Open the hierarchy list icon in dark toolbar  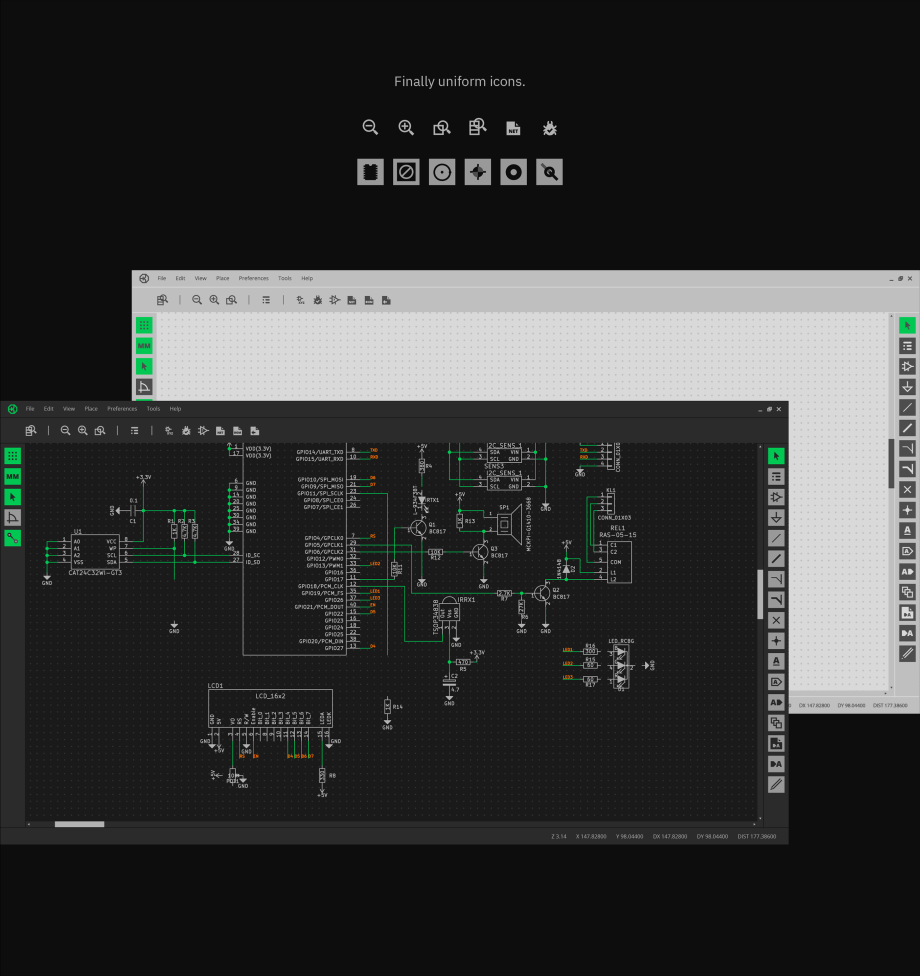[134, 430]
